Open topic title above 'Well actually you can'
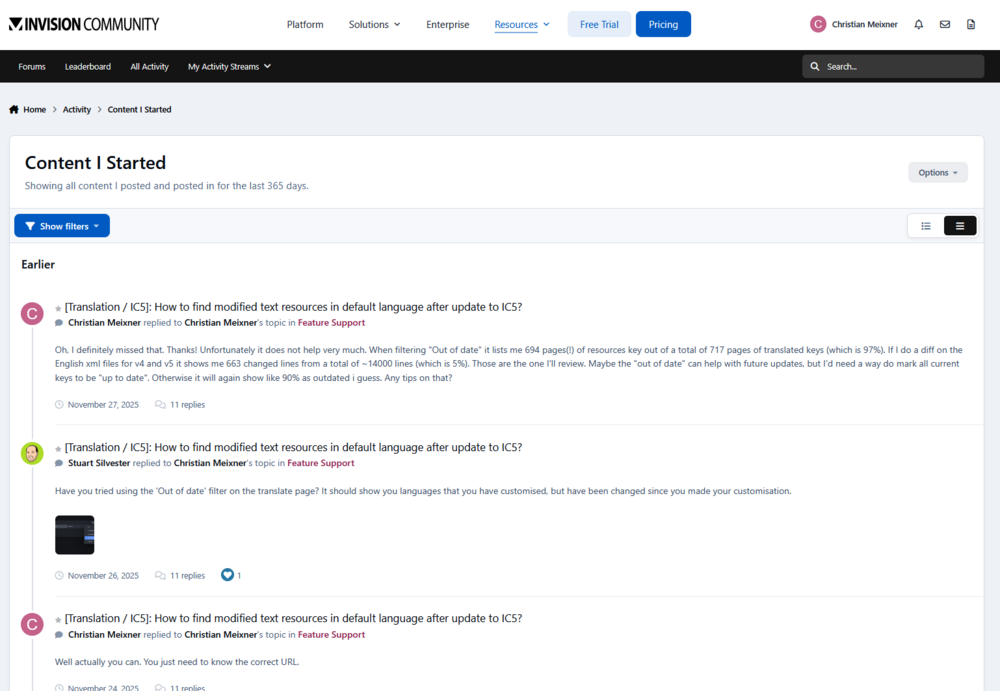This screenshot has width=1000, height=691. (293, 618)
